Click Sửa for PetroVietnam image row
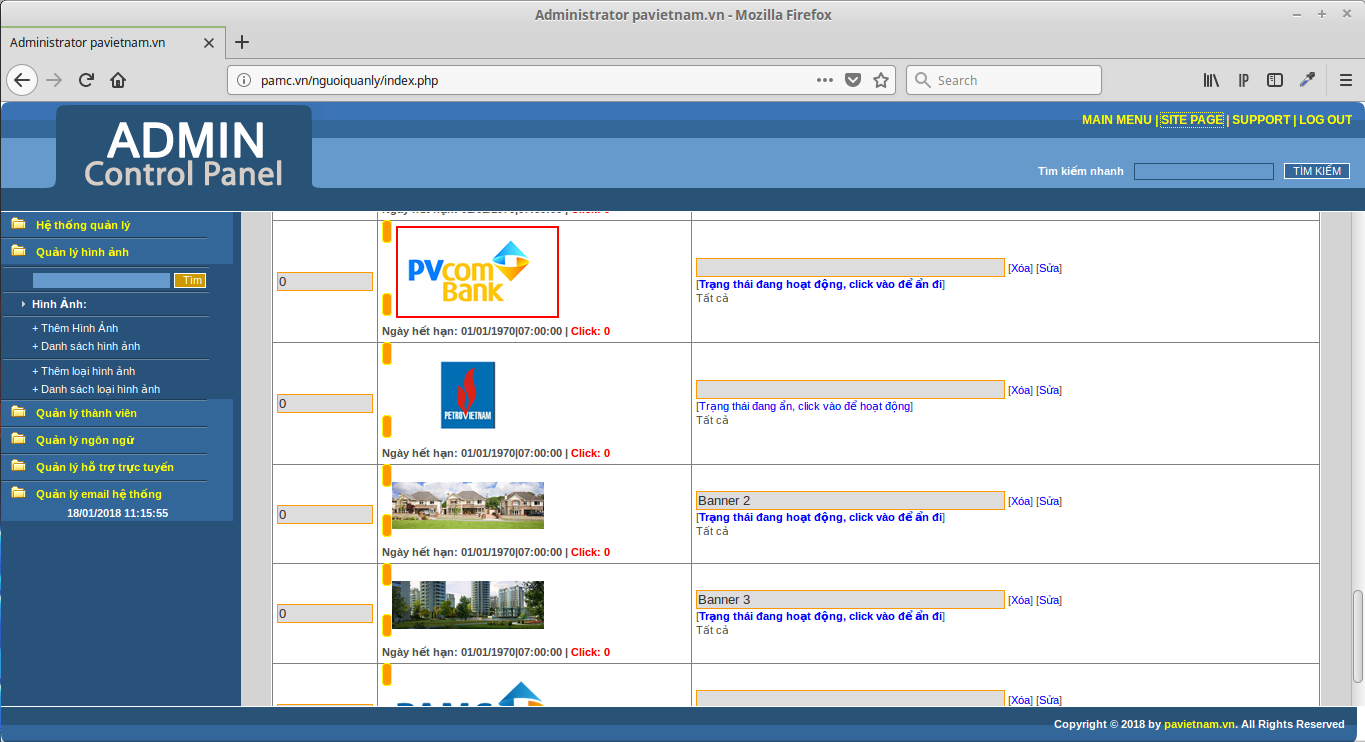The height and width of the screenshot is (742, 1365). pos(1049,390)
